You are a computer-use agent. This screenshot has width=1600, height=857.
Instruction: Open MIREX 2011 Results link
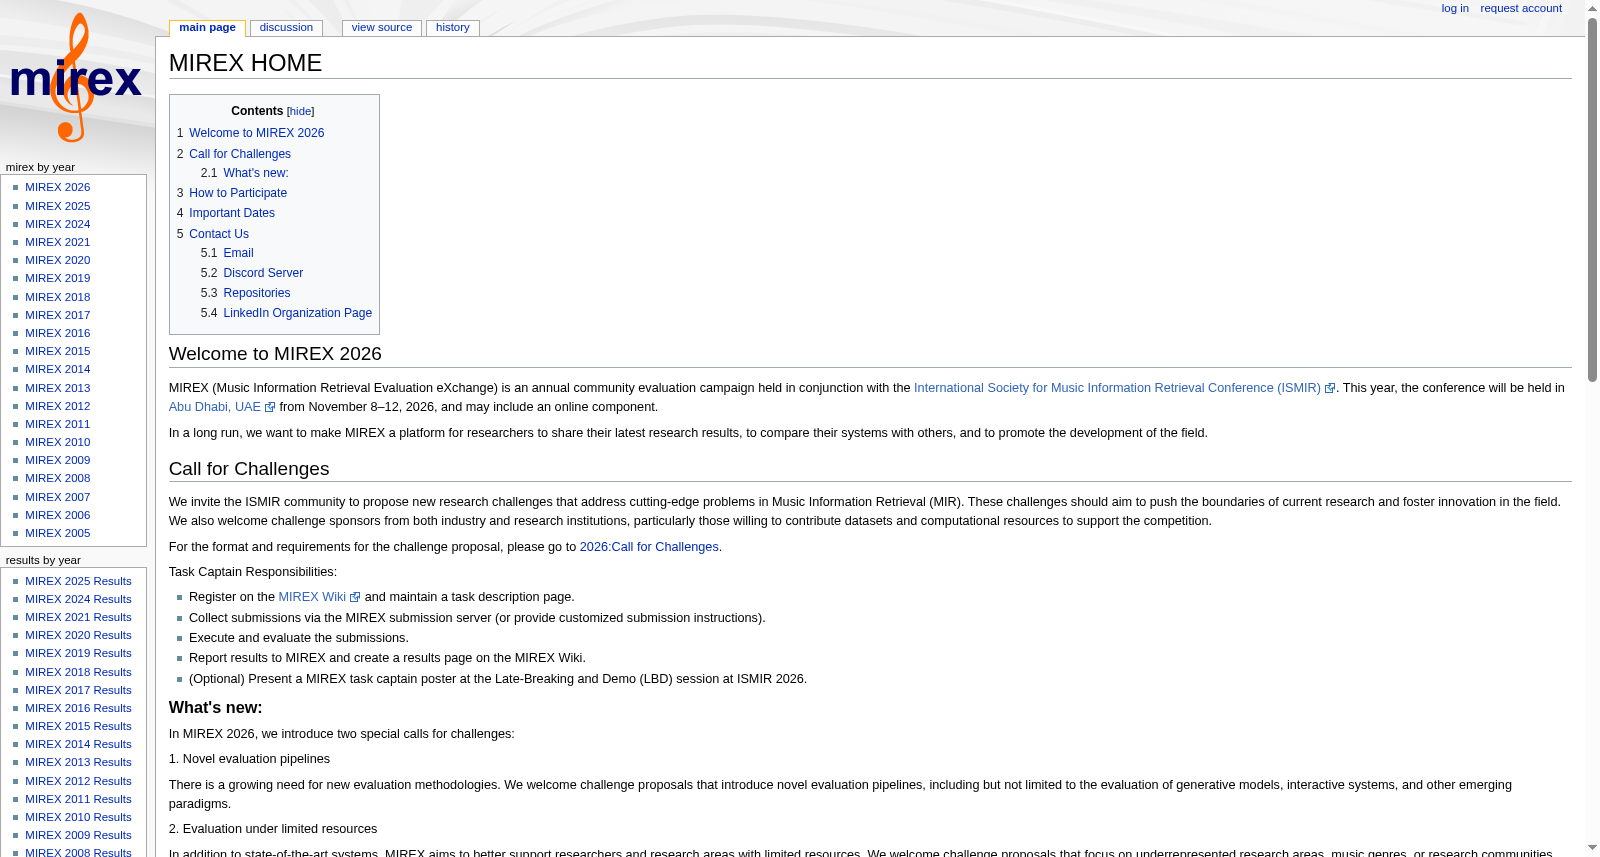(x=78, y=799)
